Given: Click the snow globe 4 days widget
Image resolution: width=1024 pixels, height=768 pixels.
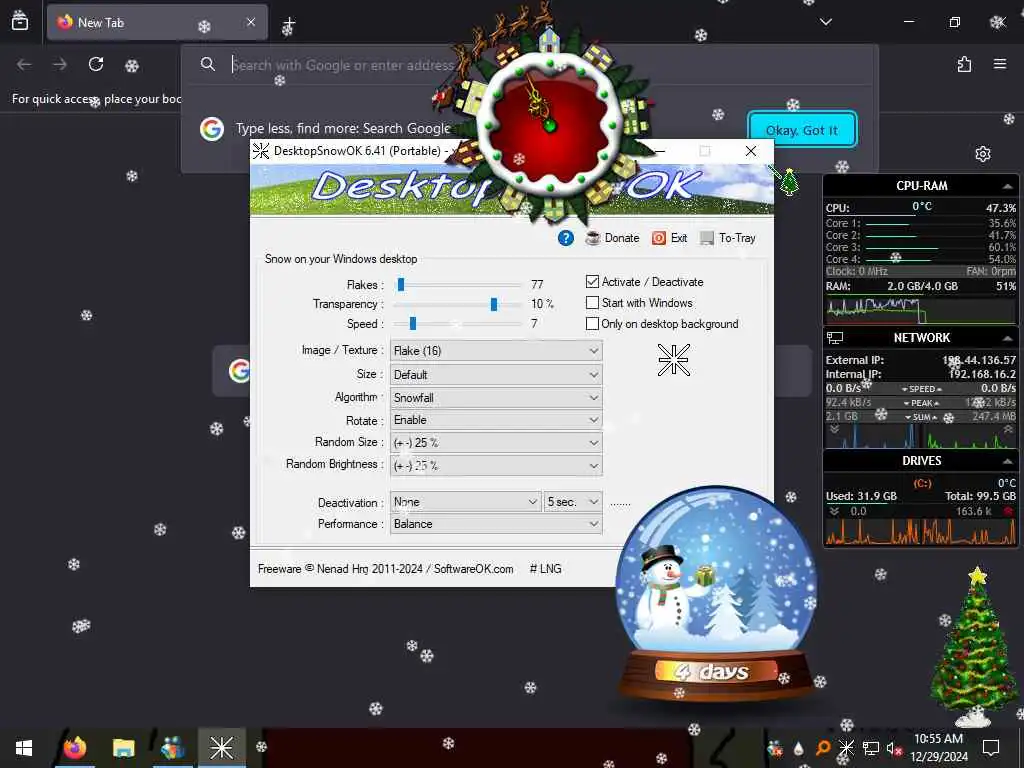Looking at the screenshot, I should coord(716,594).
